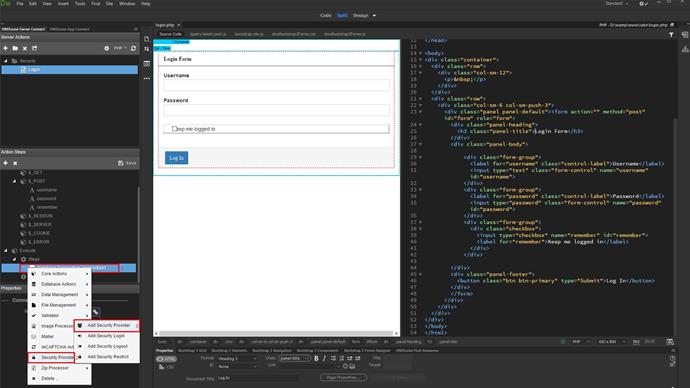Focus the Password field in preview
Image resolution: width=690 pixels, height=388 pixels.
tap(276, 110)
